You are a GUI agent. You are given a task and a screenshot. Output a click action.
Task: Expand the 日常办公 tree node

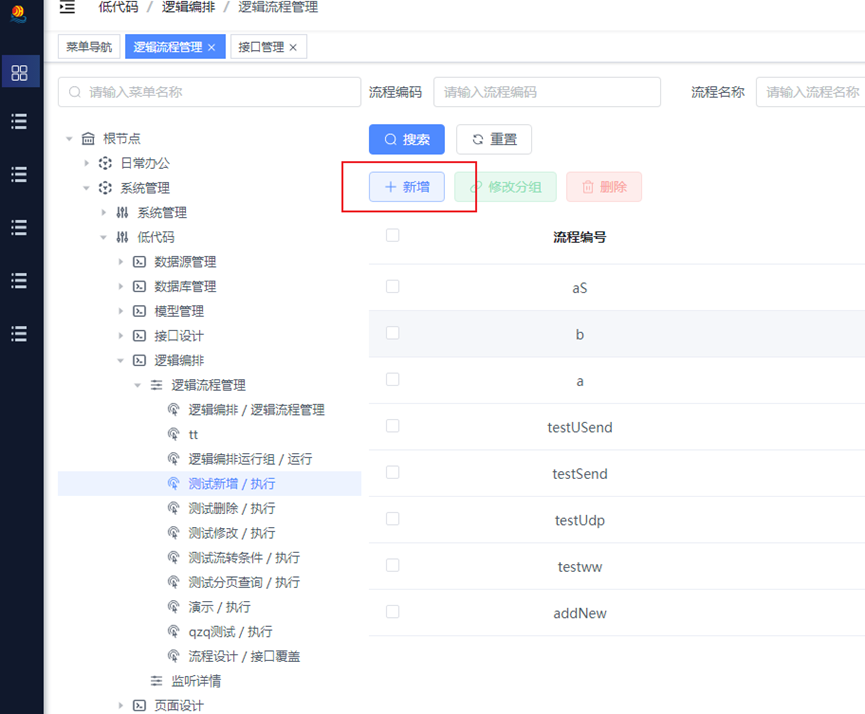pyautogui.click(x=86, y=163)
